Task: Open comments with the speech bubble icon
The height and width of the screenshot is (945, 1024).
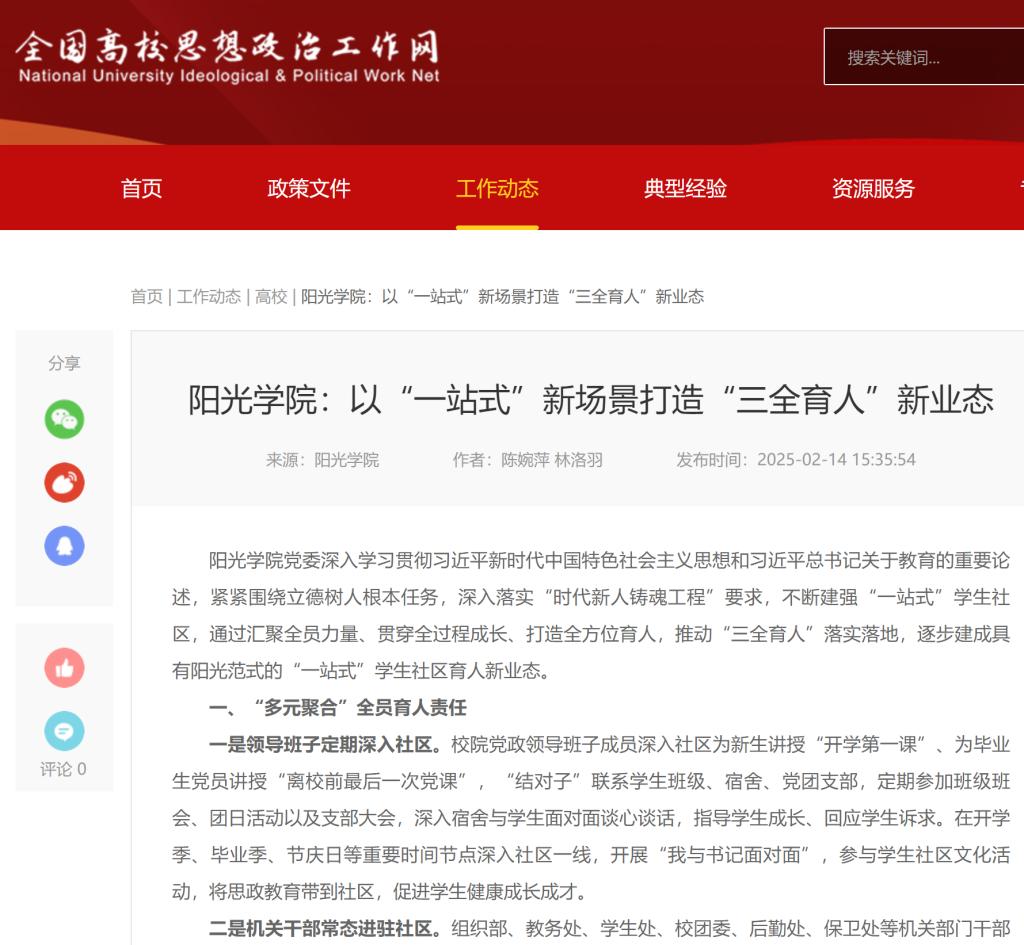Action: point(64,731)
